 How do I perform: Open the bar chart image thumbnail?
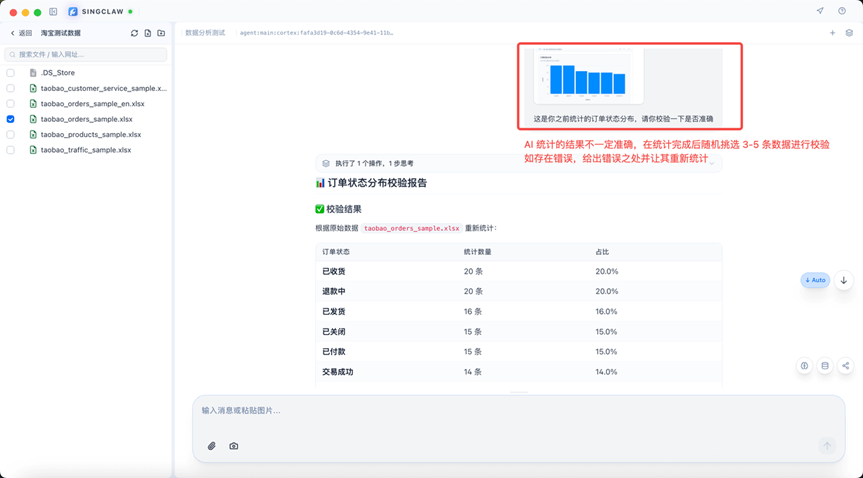pyautogui.click(x=588, y=75)
